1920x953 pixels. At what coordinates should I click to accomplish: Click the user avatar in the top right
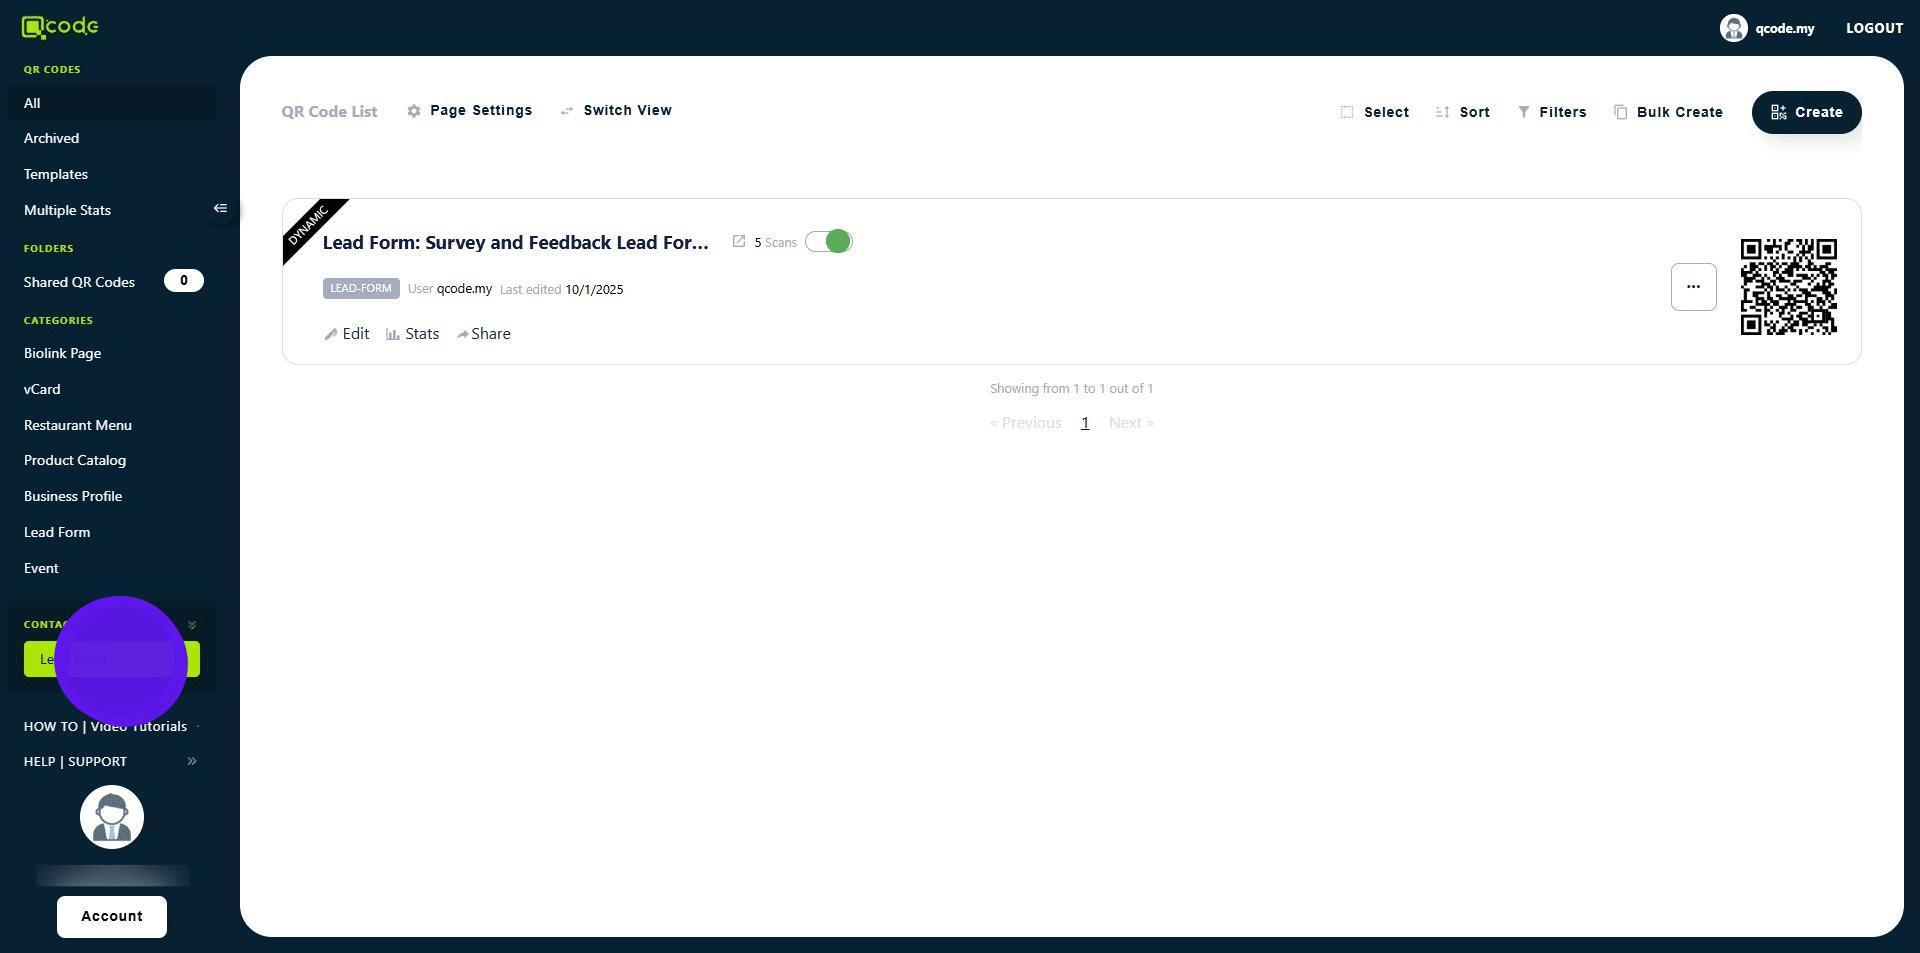click(x=1733, y=28)
